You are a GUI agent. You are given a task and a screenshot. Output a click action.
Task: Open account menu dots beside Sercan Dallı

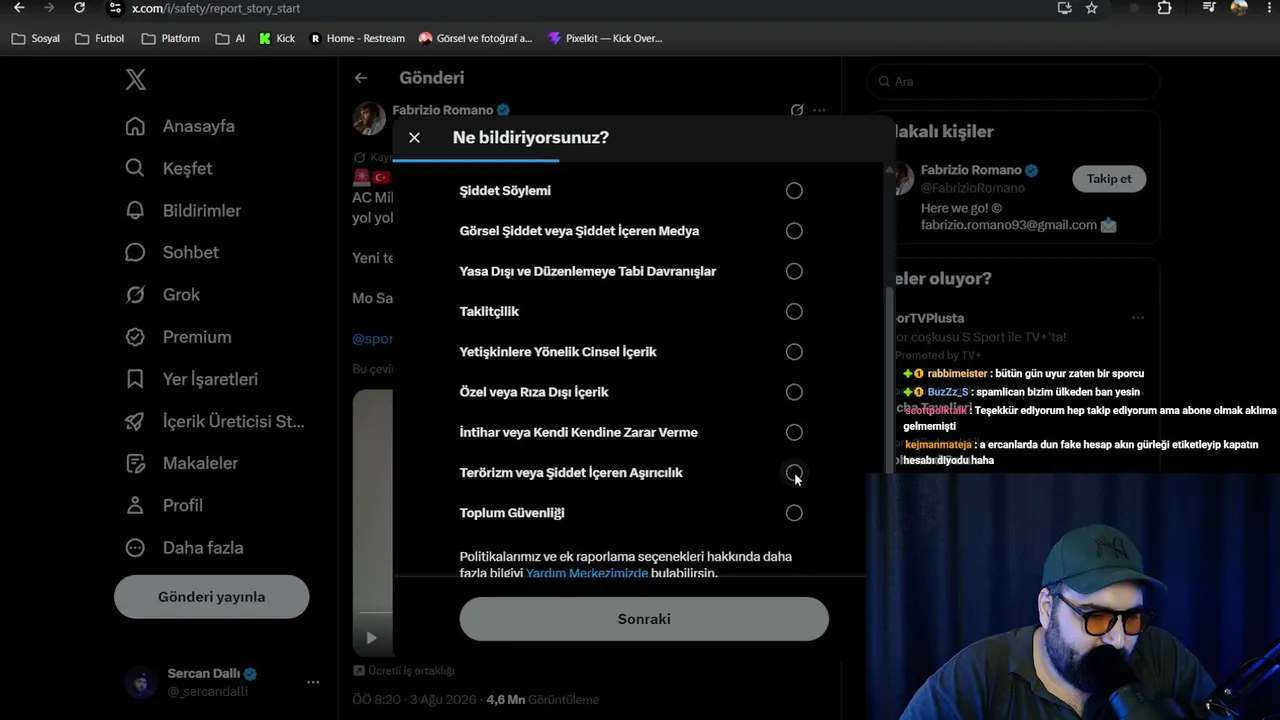click(313, 682)
